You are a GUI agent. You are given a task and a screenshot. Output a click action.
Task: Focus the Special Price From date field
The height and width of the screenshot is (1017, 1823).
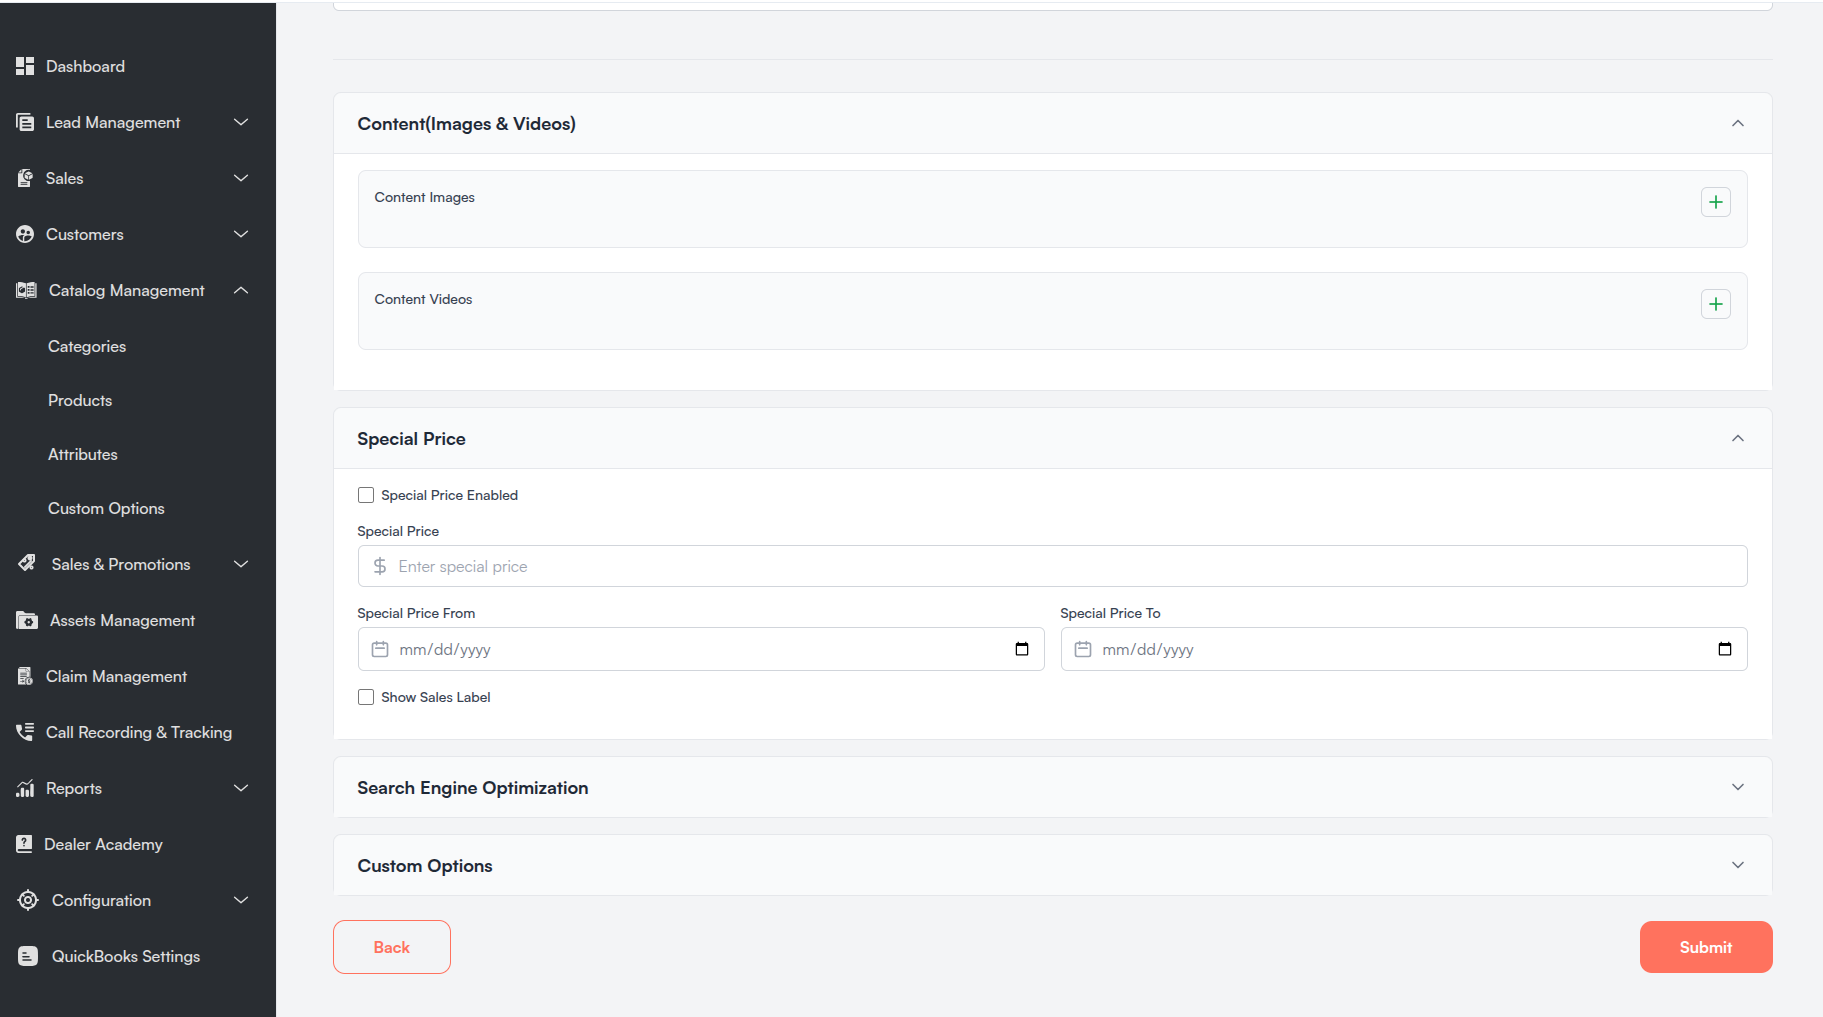point(701,649)
